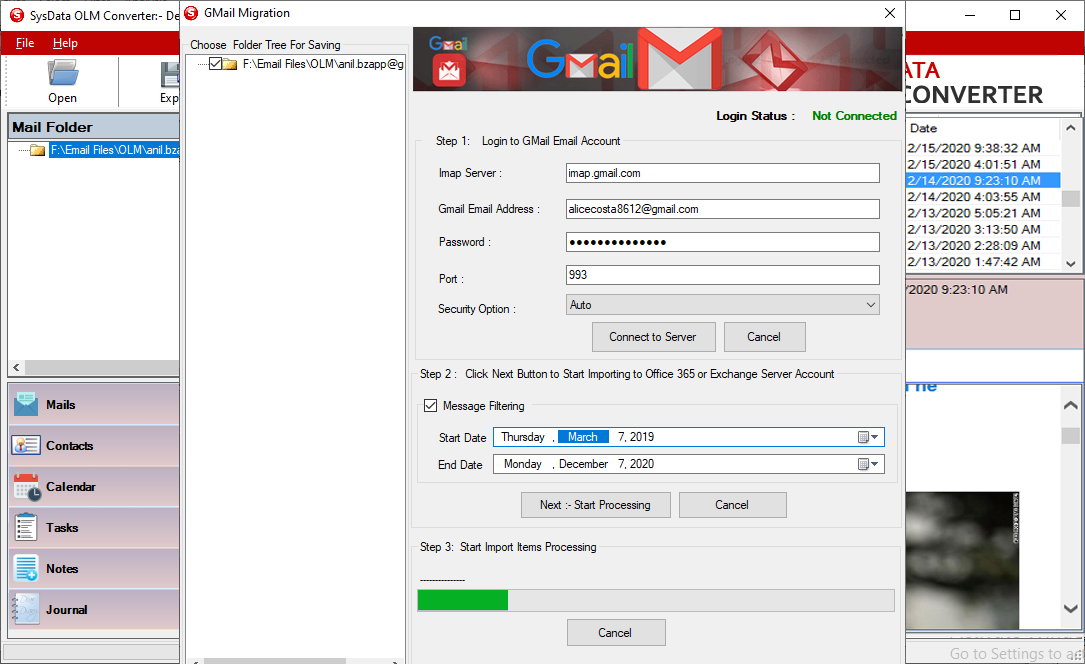1085x664 pixels.
Task: Click the Gmail Email Address field
Action: click(722, 209)
